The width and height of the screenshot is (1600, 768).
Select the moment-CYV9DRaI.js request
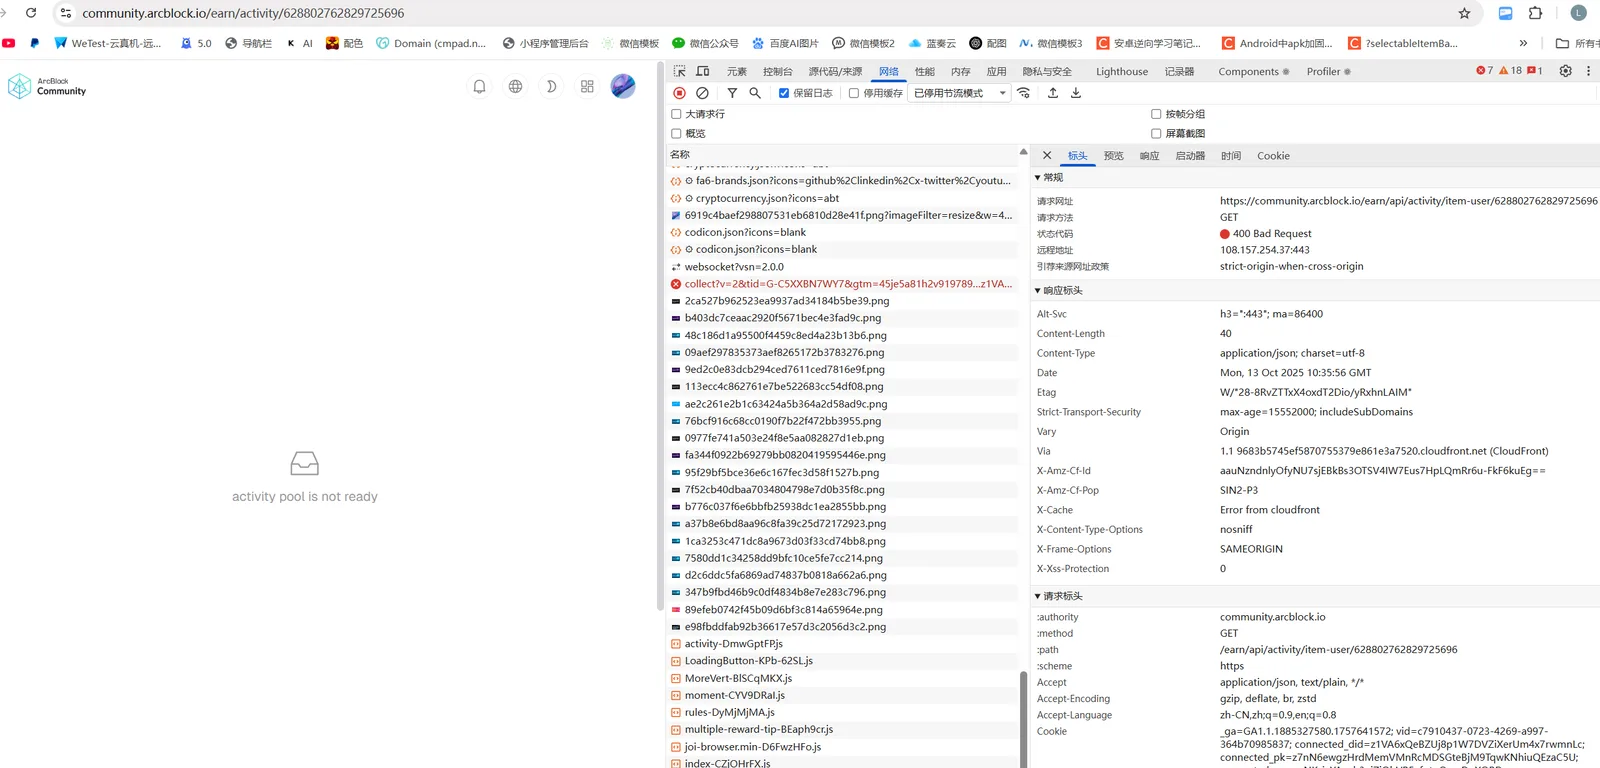841,695
